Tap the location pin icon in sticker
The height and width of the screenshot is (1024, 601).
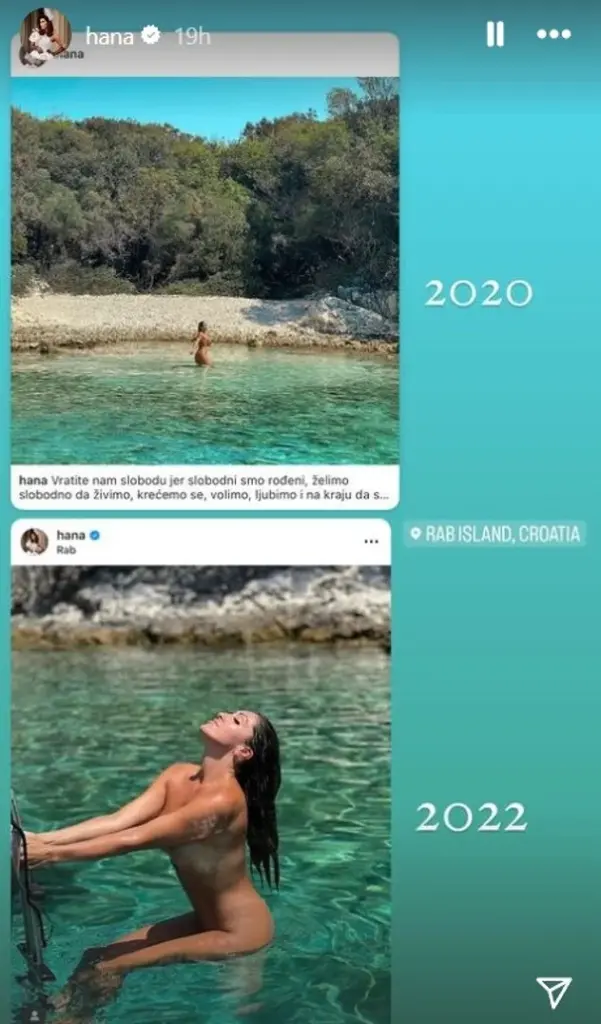click(415, 534)
